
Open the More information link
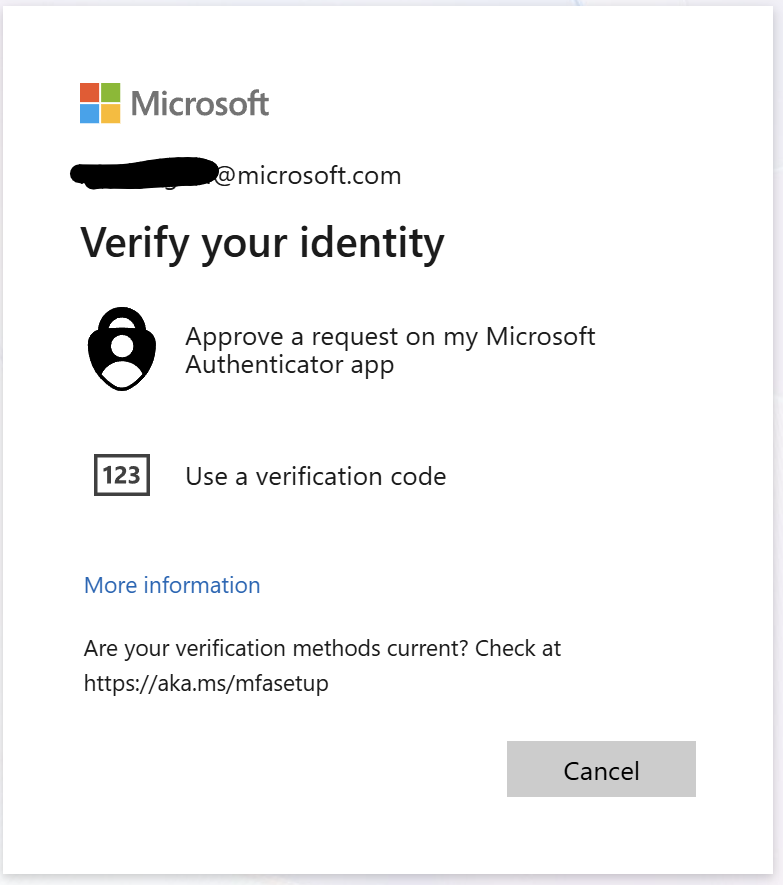coord(172,585)
